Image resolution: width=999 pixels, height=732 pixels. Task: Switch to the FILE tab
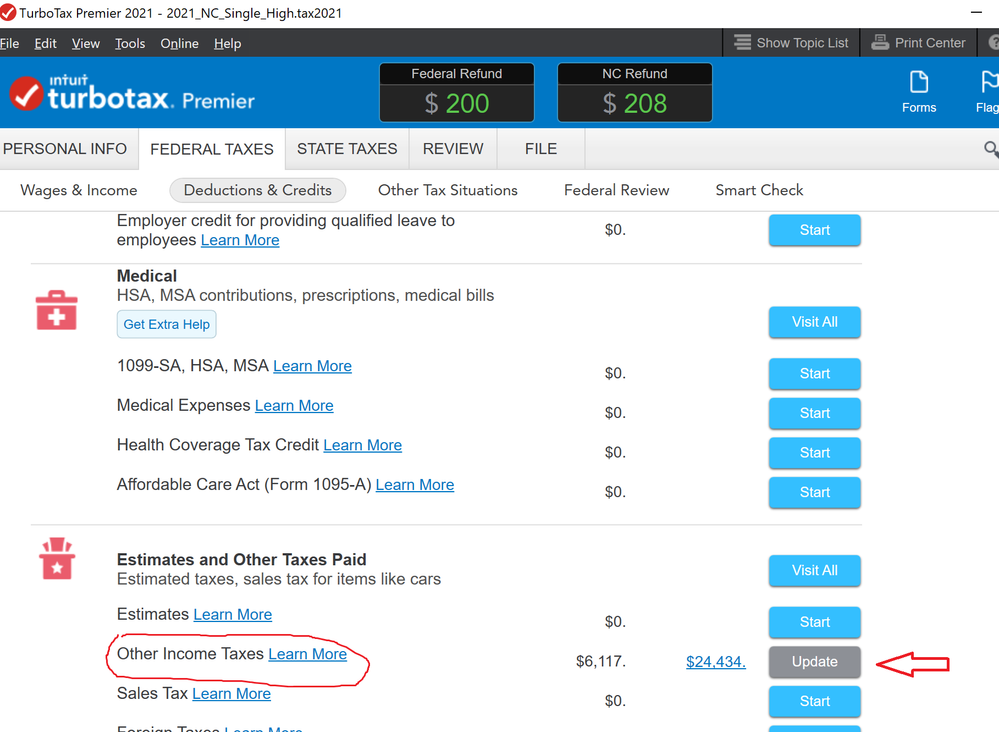coord(541,149)
